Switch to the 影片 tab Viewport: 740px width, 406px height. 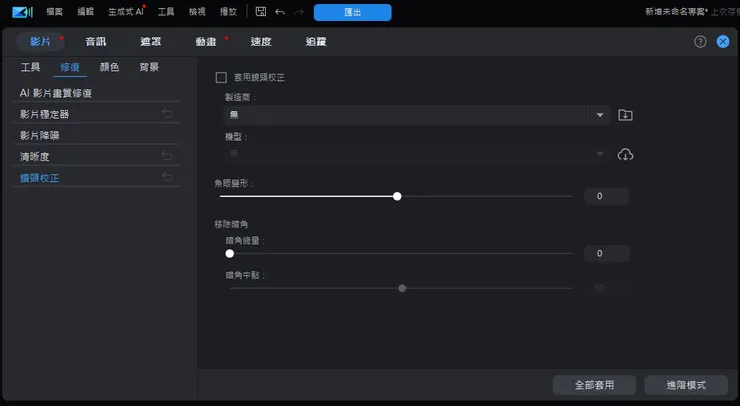tap(40, 42)
